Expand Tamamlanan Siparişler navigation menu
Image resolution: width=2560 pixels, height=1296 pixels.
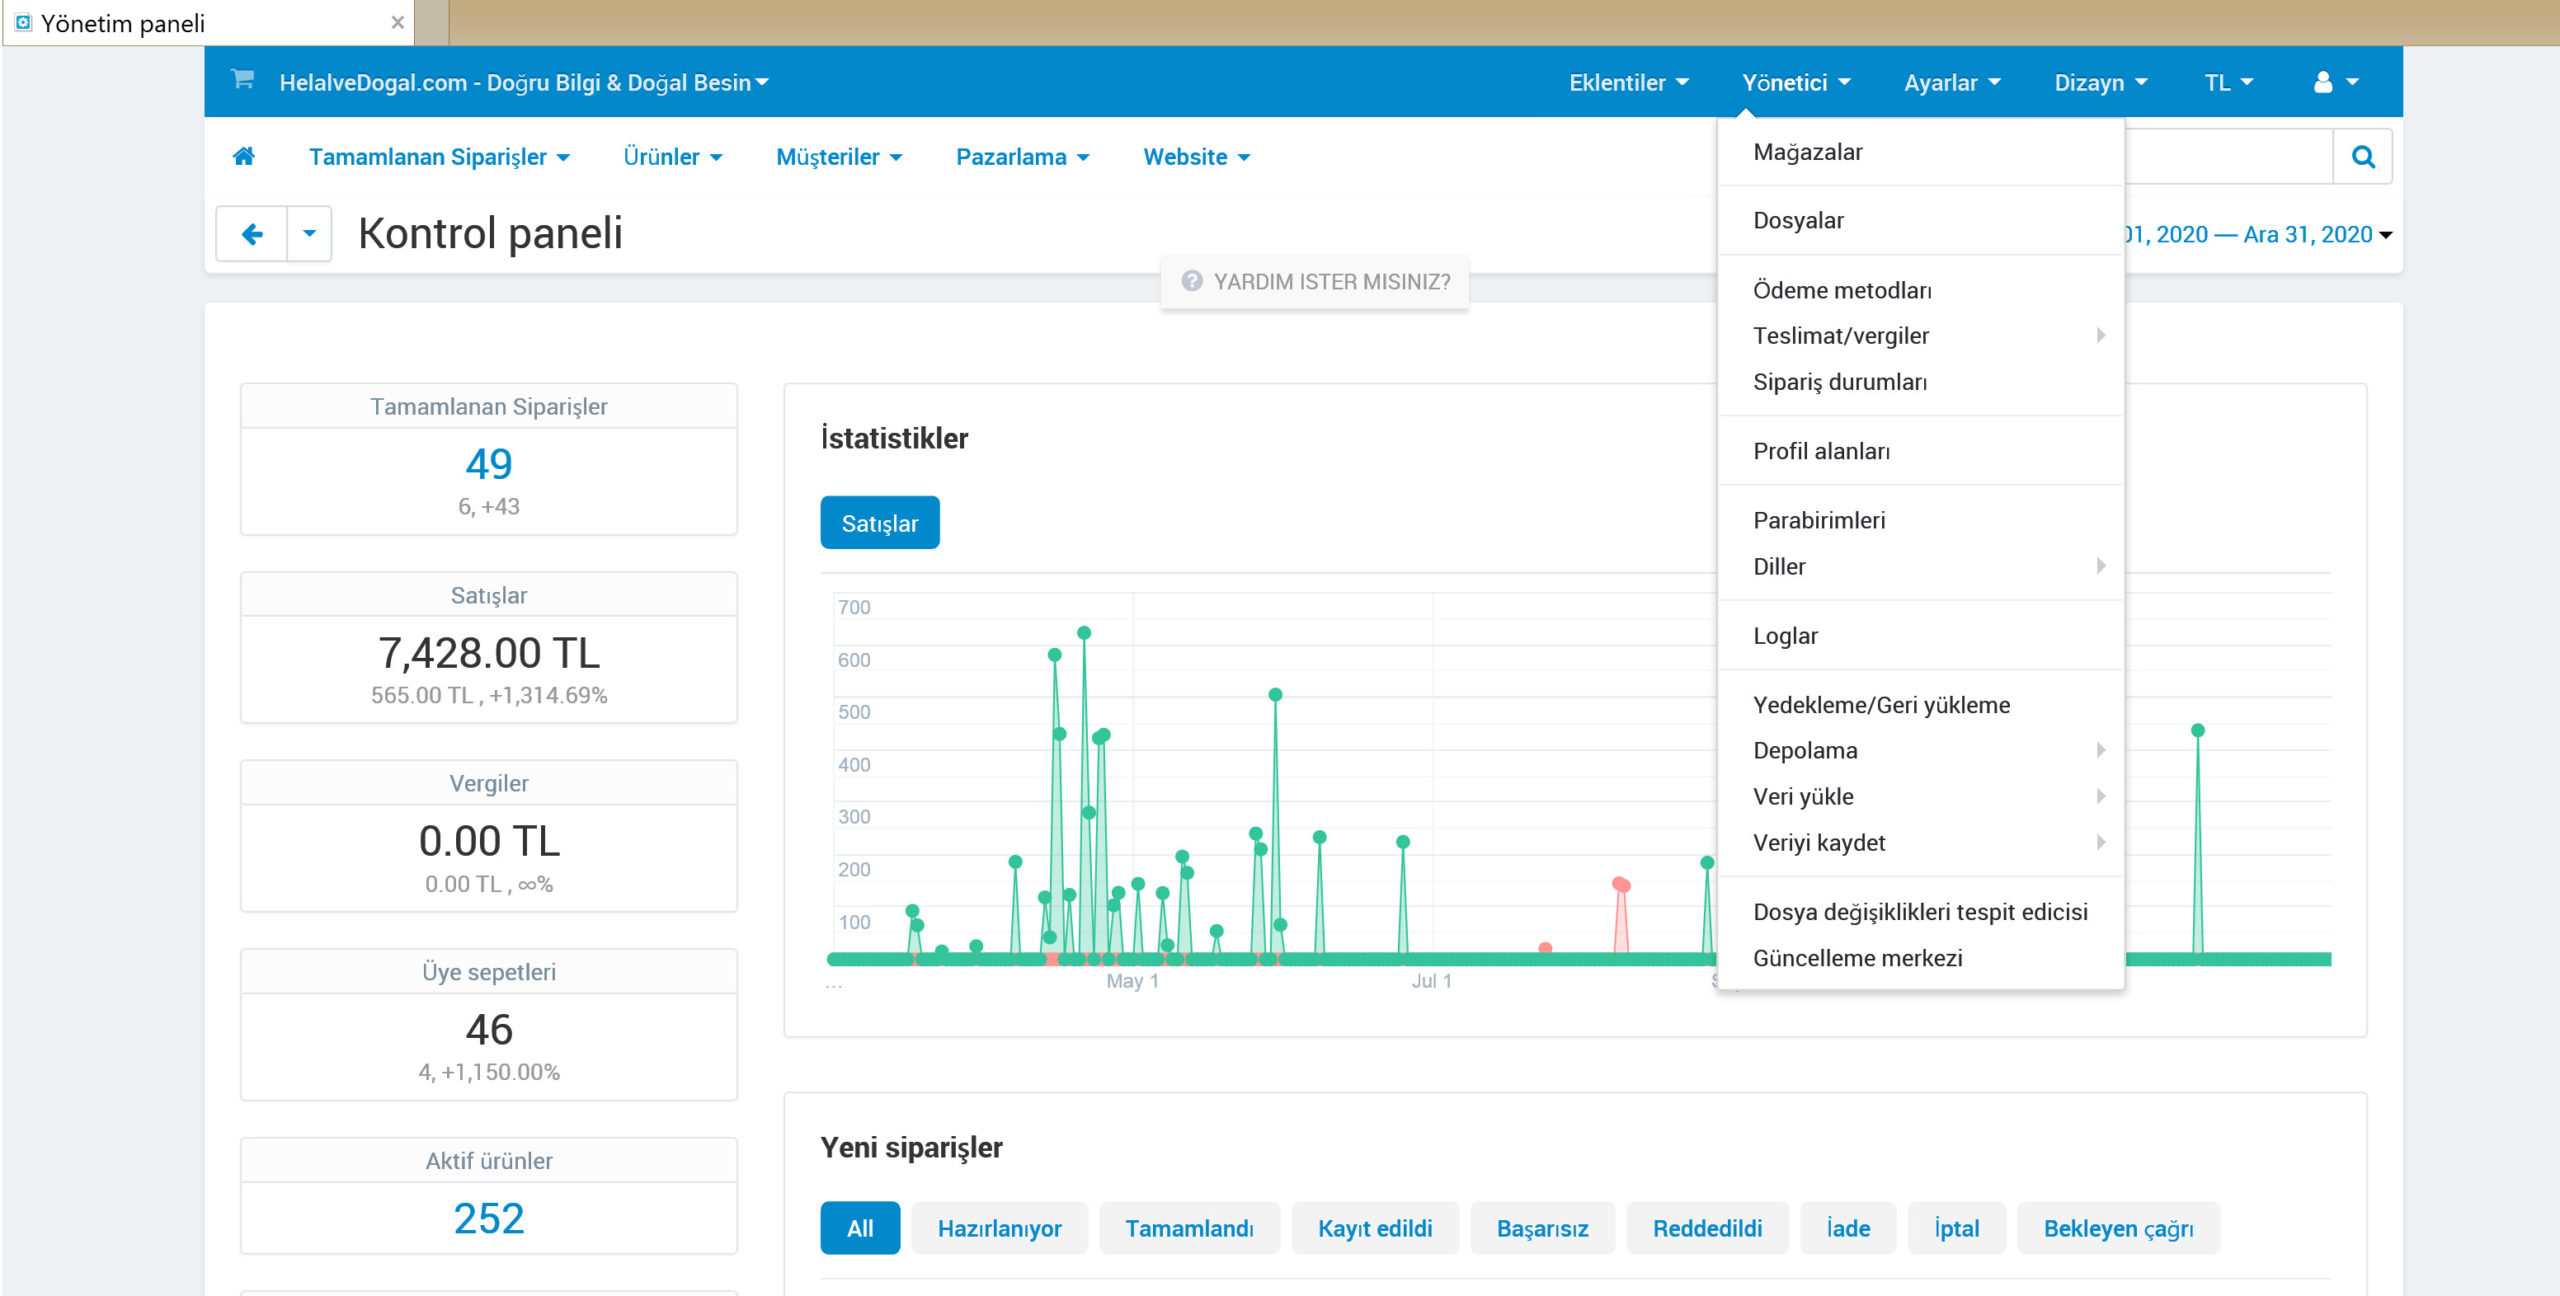pos(439,157)
